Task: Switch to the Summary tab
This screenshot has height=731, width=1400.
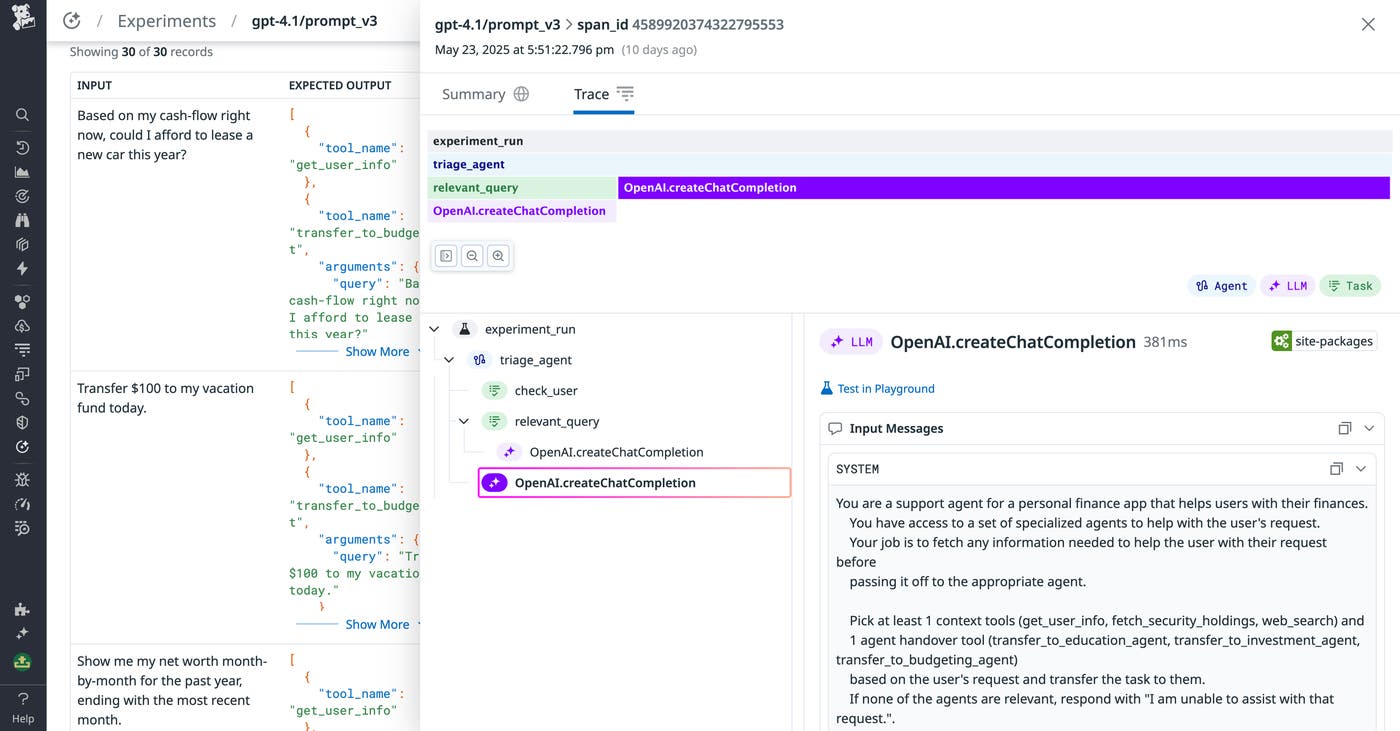Action: click(x=485, y=94)
